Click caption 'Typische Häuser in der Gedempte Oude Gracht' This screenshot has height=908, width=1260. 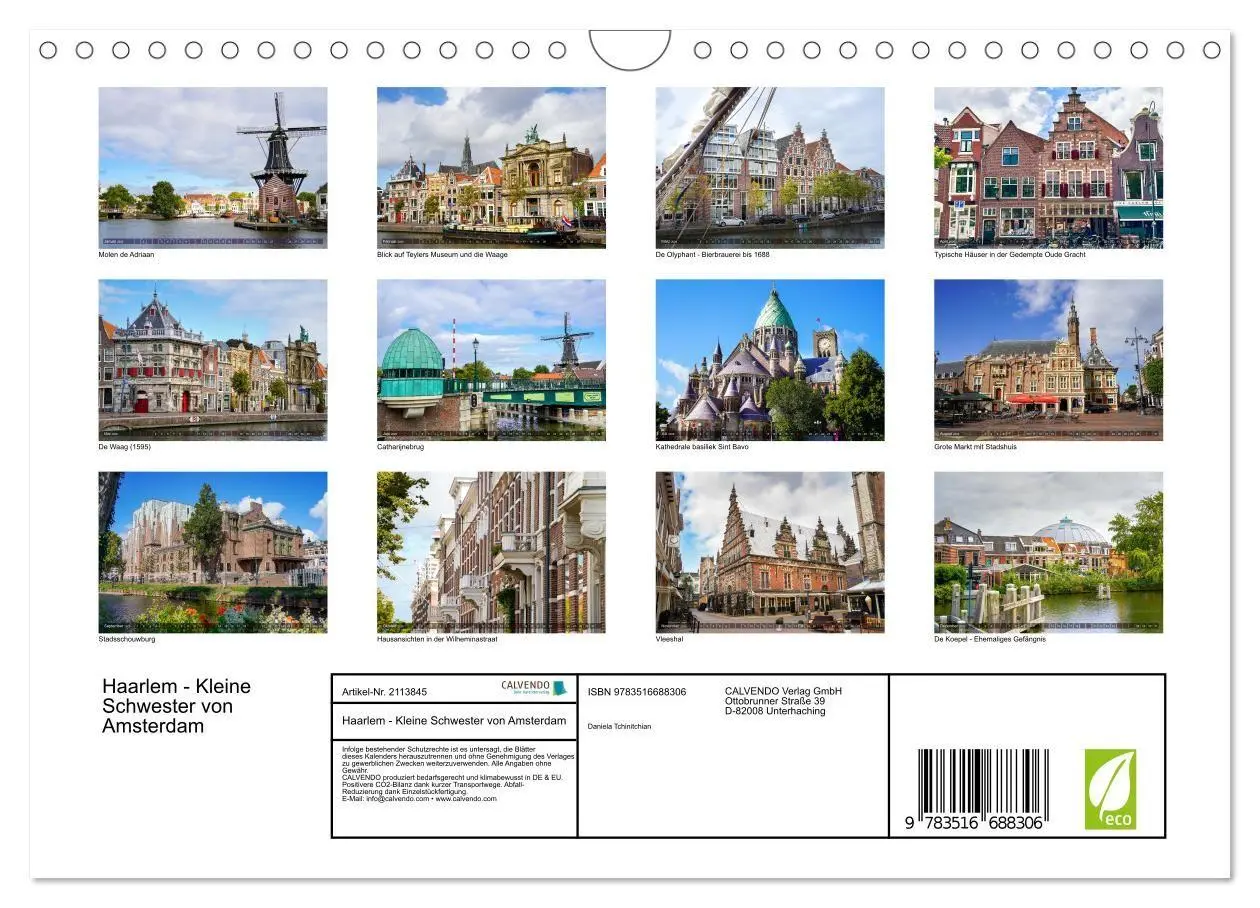click(x=1009, y=255)
